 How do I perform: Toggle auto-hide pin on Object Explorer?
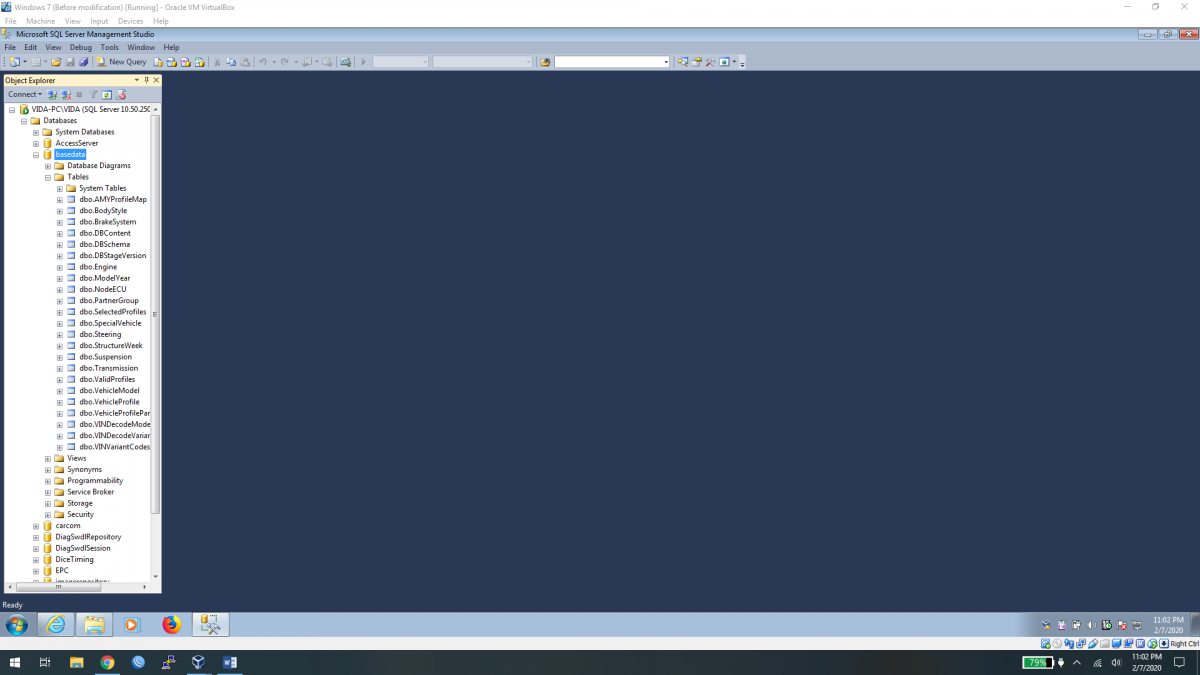pyautogui.click(x=145, y=80)
